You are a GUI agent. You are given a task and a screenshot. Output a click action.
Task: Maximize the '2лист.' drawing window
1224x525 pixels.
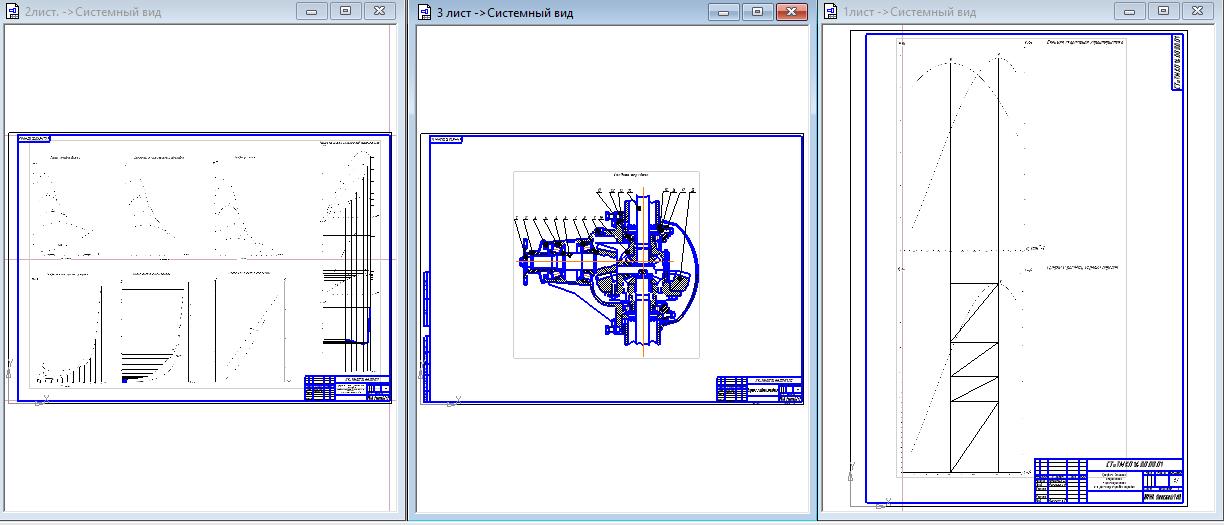point(345,11)
